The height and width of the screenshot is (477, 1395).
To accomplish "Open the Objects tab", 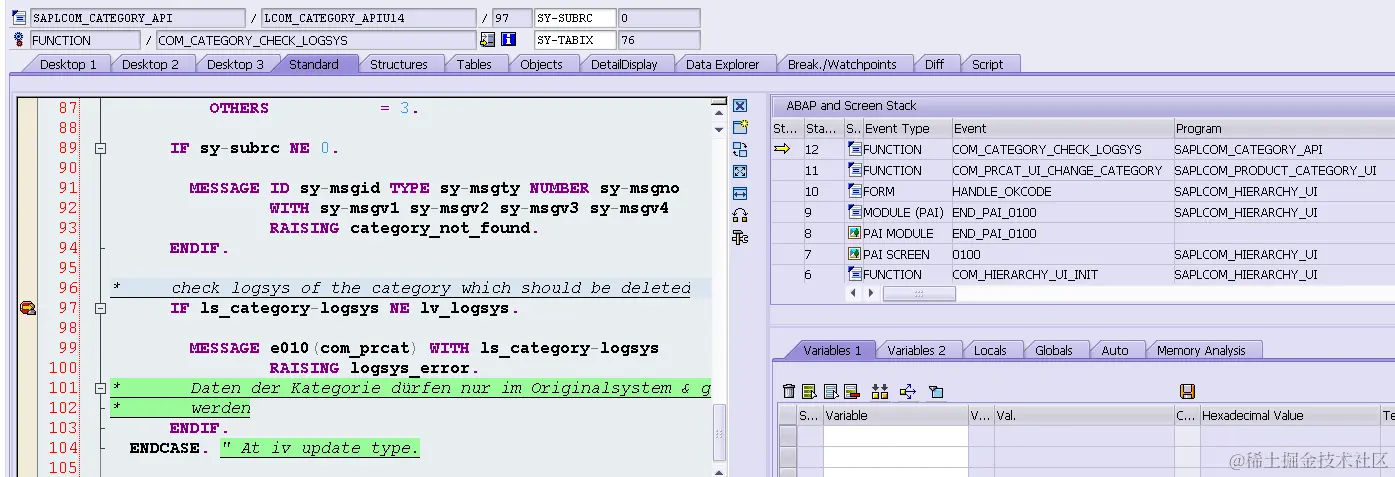I will 541,64.
